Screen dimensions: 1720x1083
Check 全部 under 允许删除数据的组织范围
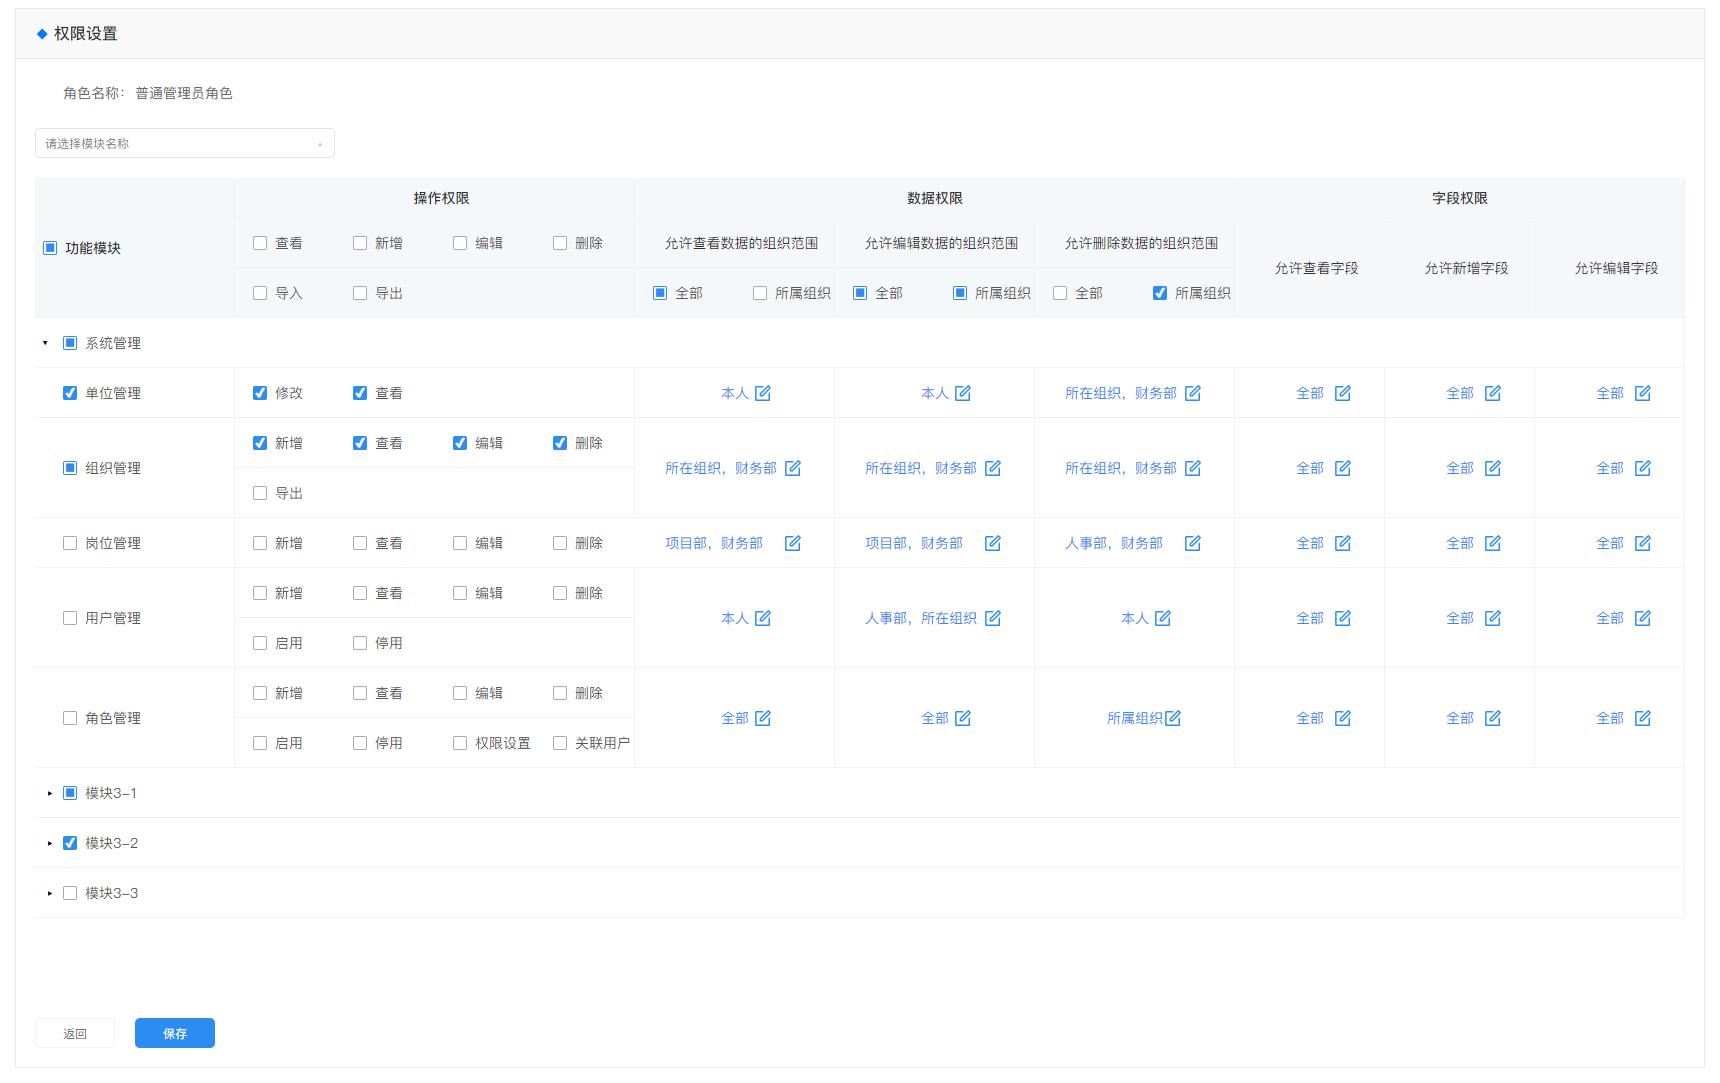click(x=1060, y=293)
